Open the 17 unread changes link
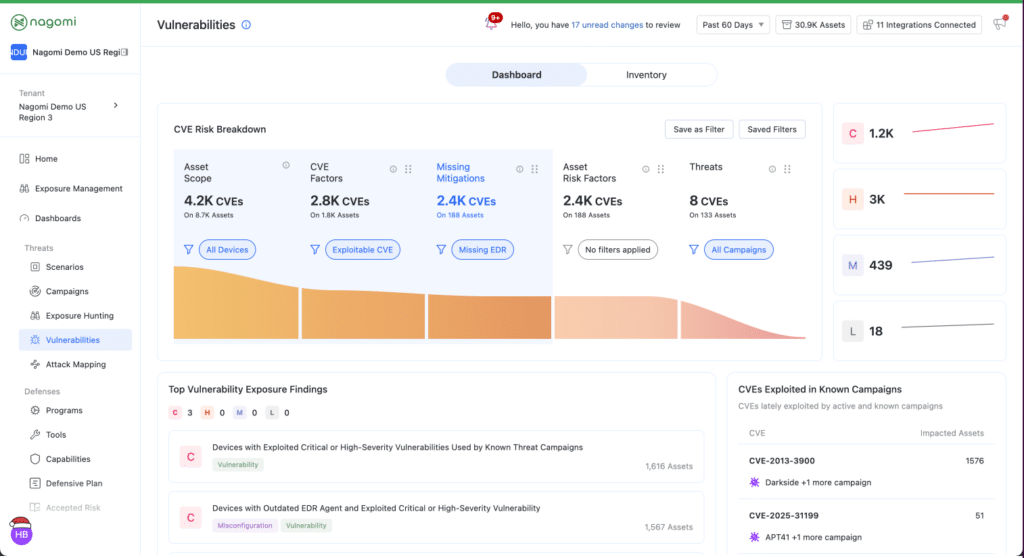Viewport: 1024px width, 558px height. click(607, 25)
